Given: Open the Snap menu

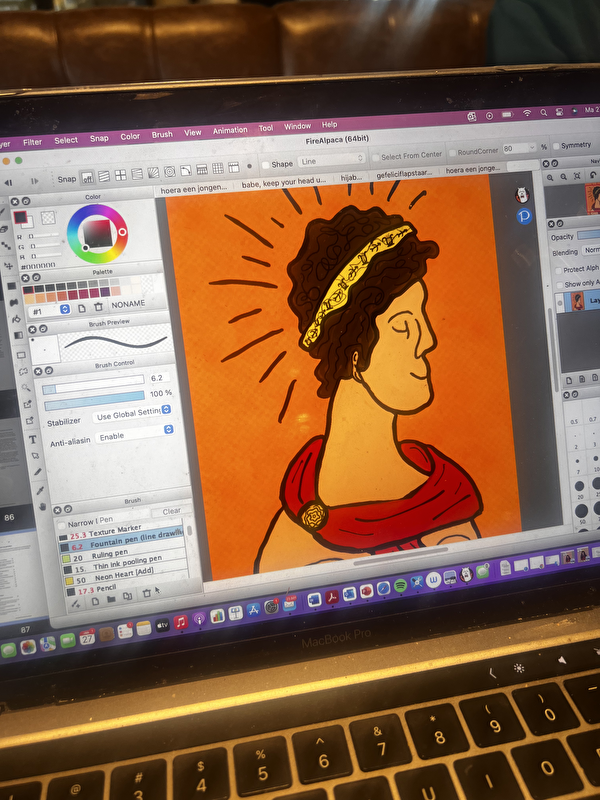Looking at the screenshot, I should tap(99, 138).
